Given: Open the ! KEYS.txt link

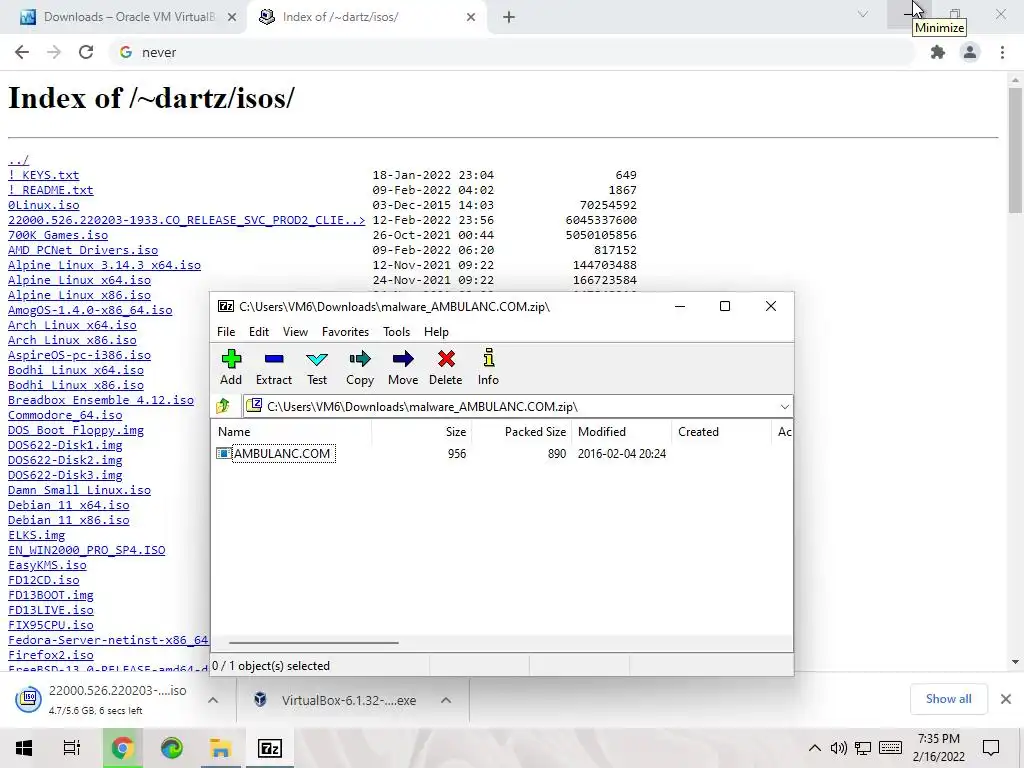Looking at the screenshot, I should (43, 175).
